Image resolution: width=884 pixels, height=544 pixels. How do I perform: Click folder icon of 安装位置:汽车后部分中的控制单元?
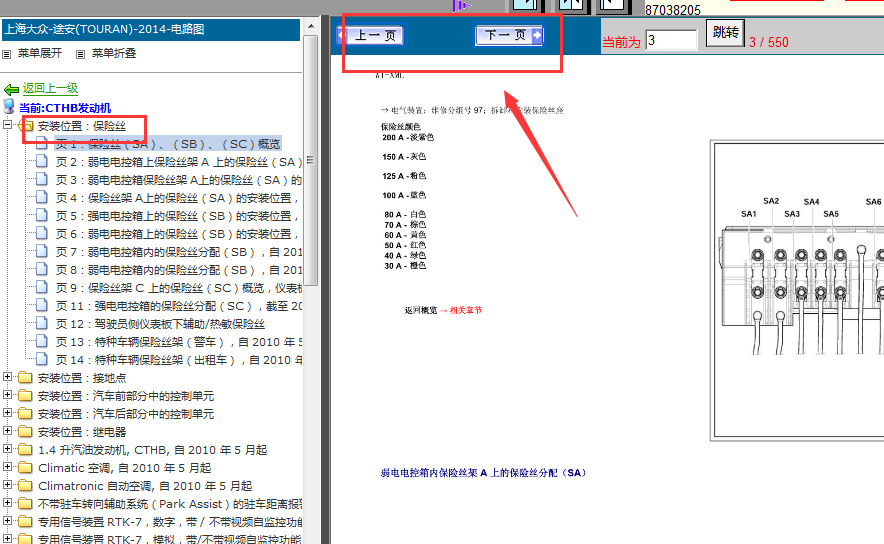[x=25, y=414]
